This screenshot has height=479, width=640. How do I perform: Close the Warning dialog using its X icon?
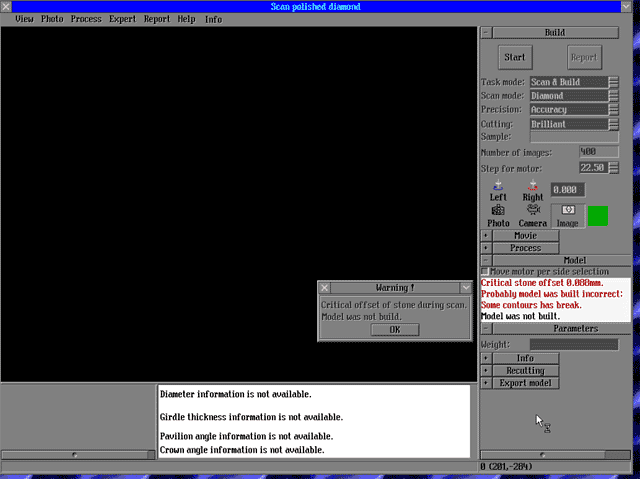[x=324, y=288]
